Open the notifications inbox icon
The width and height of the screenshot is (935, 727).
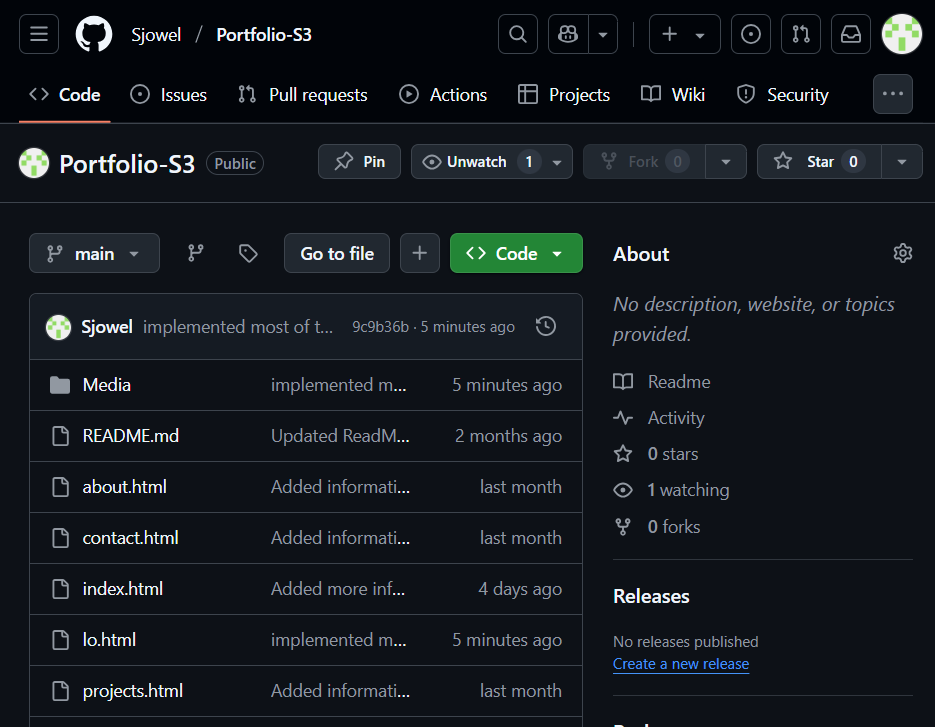click(851, 35)
